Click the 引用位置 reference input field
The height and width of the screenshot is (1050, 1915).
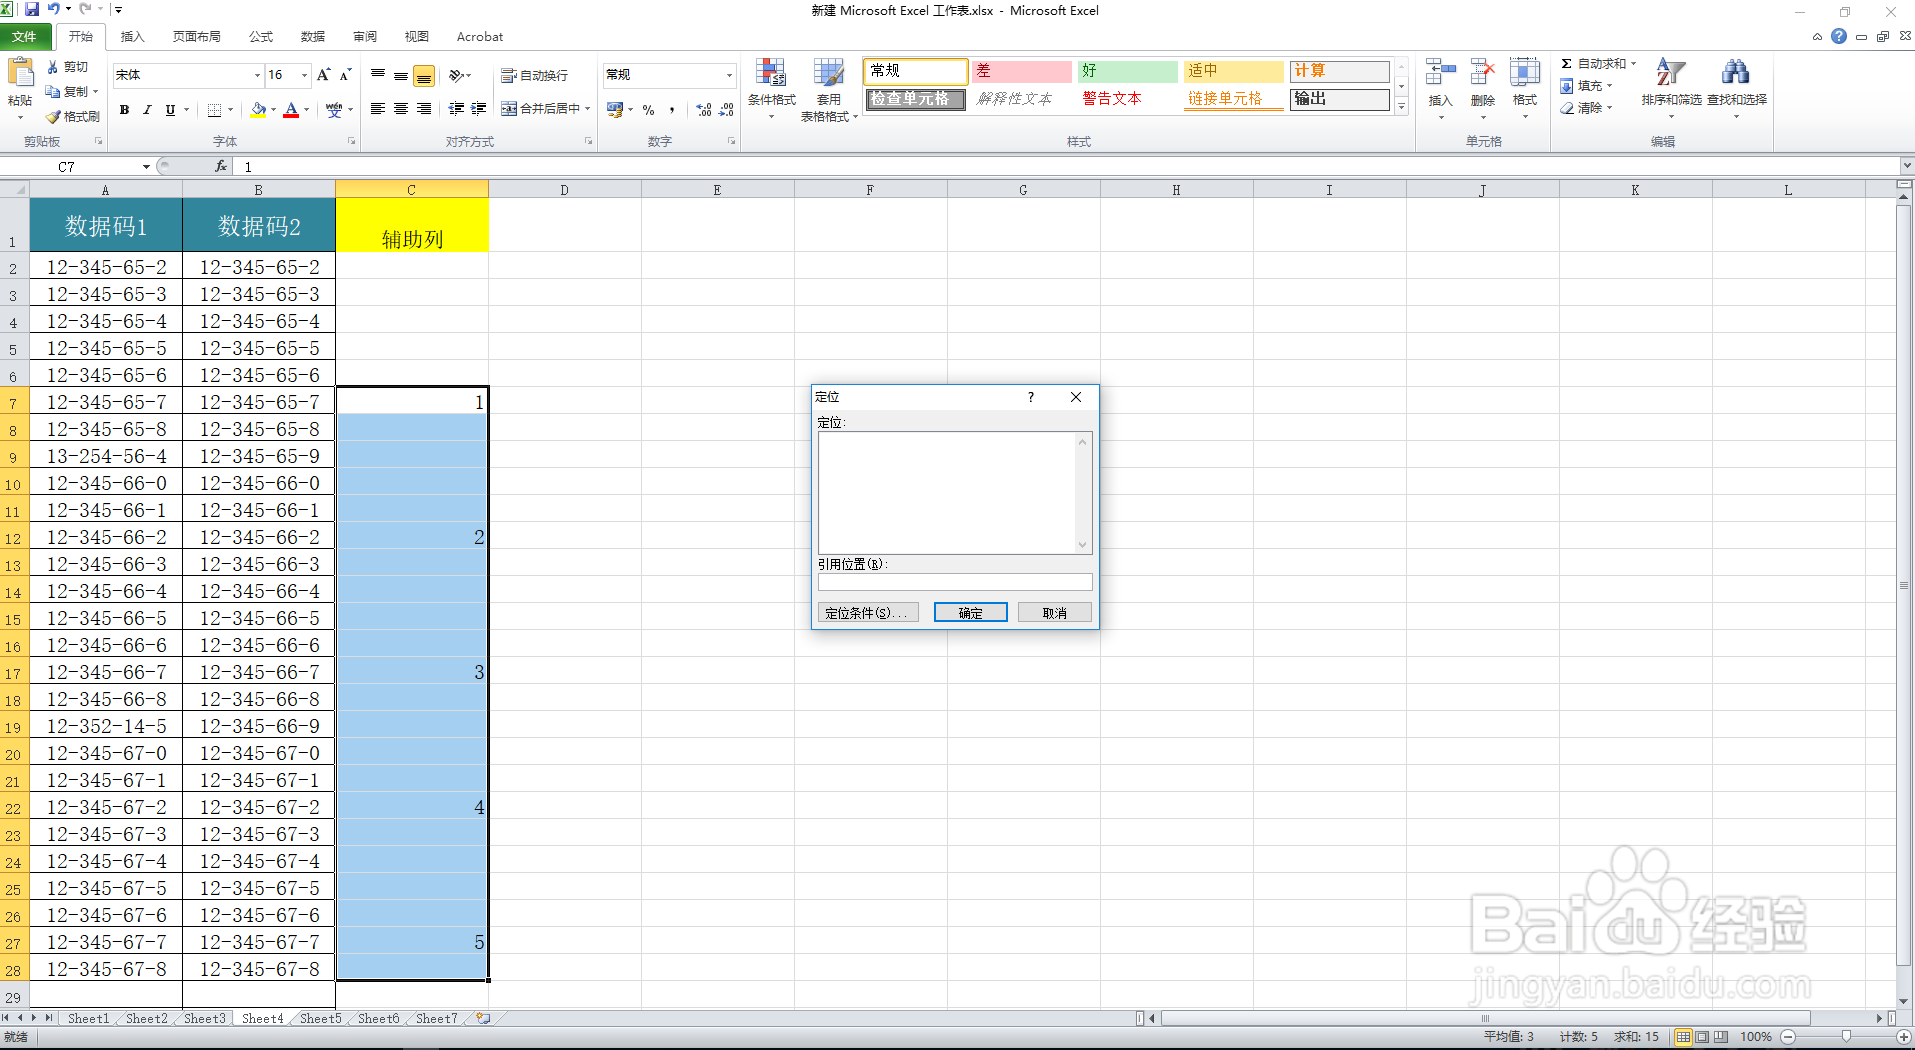tap(955, 582)
